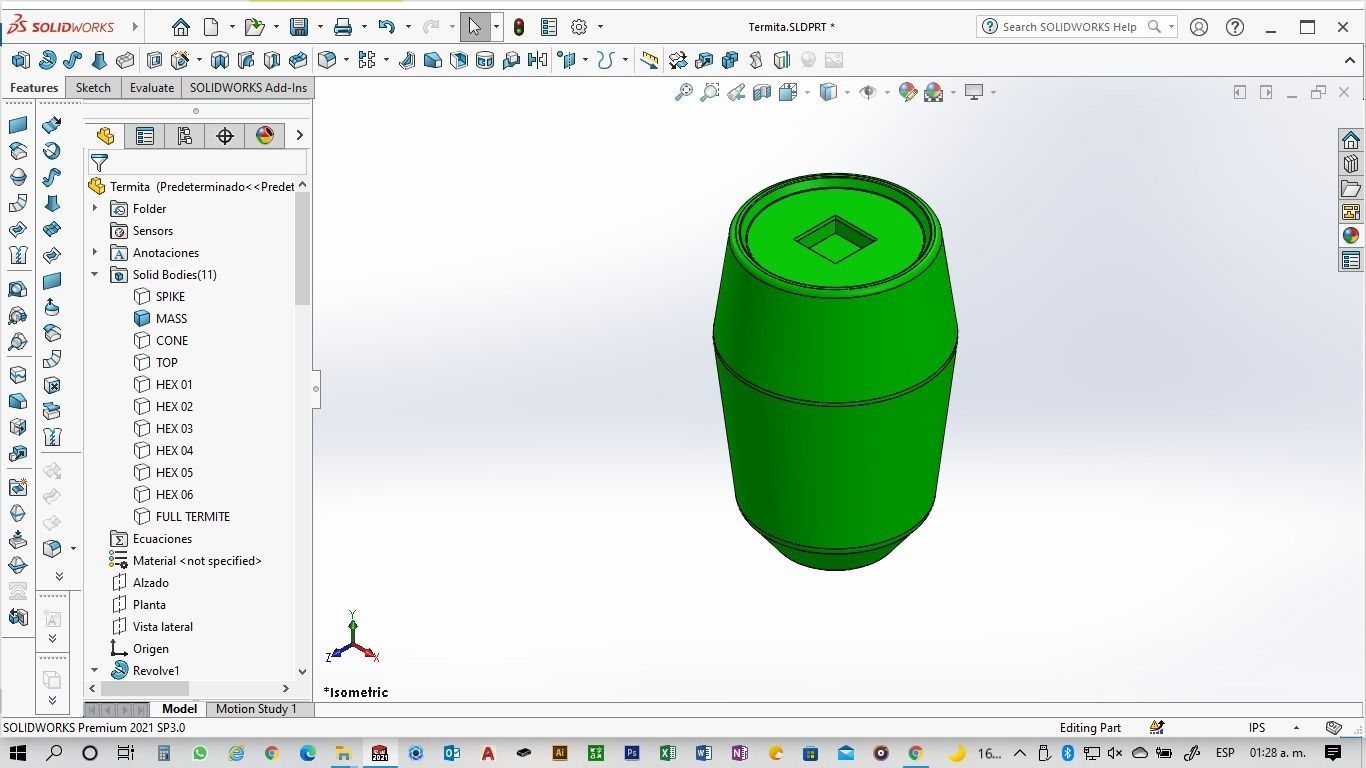
Task: Open the PropertyManager tab icon
Action: [145, 136]
